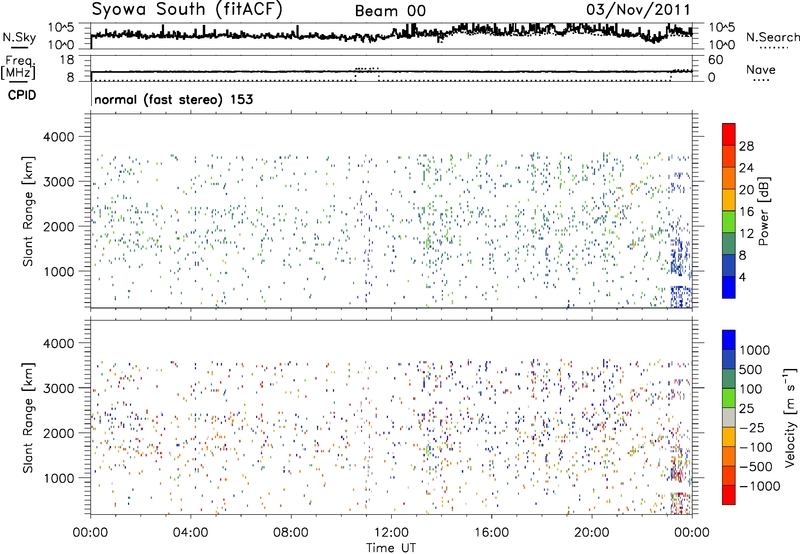Viewport: 800px width, 554px height.
Task: Click the '-25' tick on Velocity colorbar
Action: coord(754,428)
